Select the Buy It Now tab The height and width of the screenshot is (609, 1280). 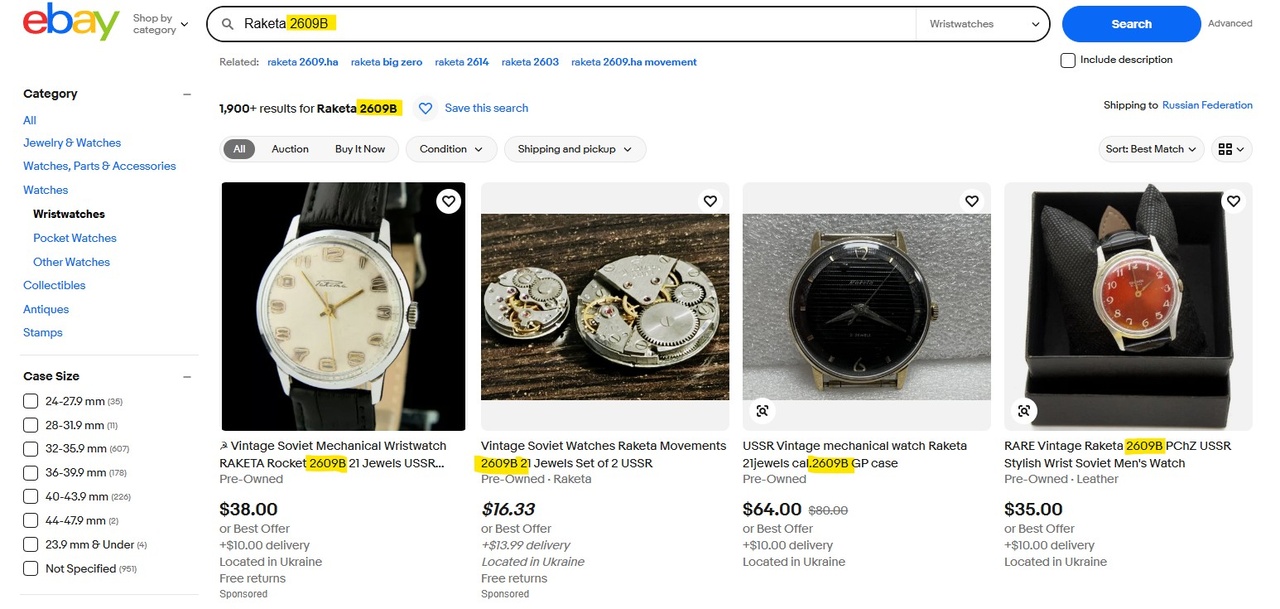point(360,149)
